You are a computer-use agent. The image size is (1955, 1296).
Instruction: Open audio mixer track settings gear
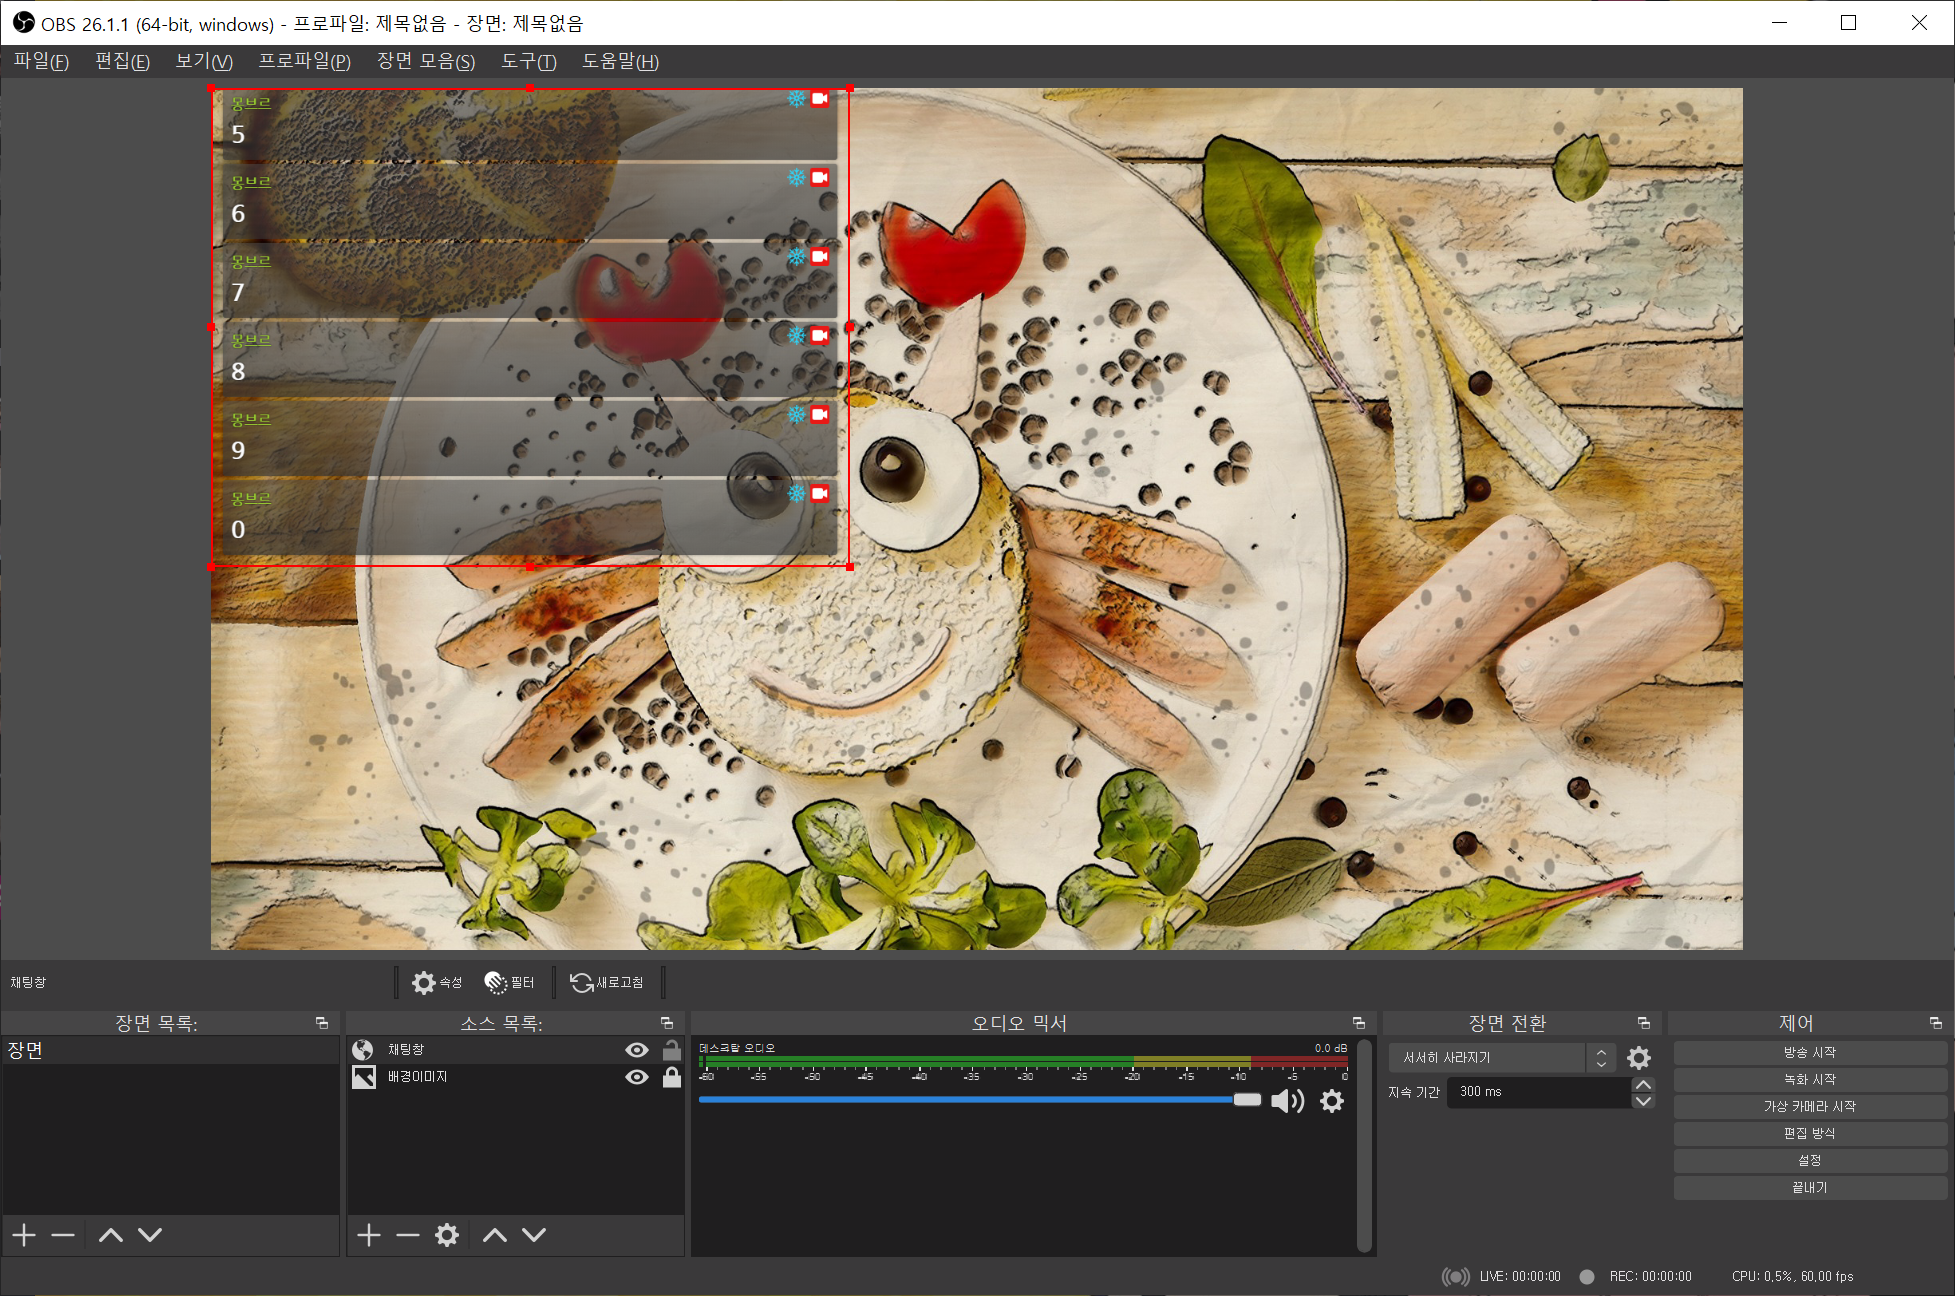point(1332,1101)
